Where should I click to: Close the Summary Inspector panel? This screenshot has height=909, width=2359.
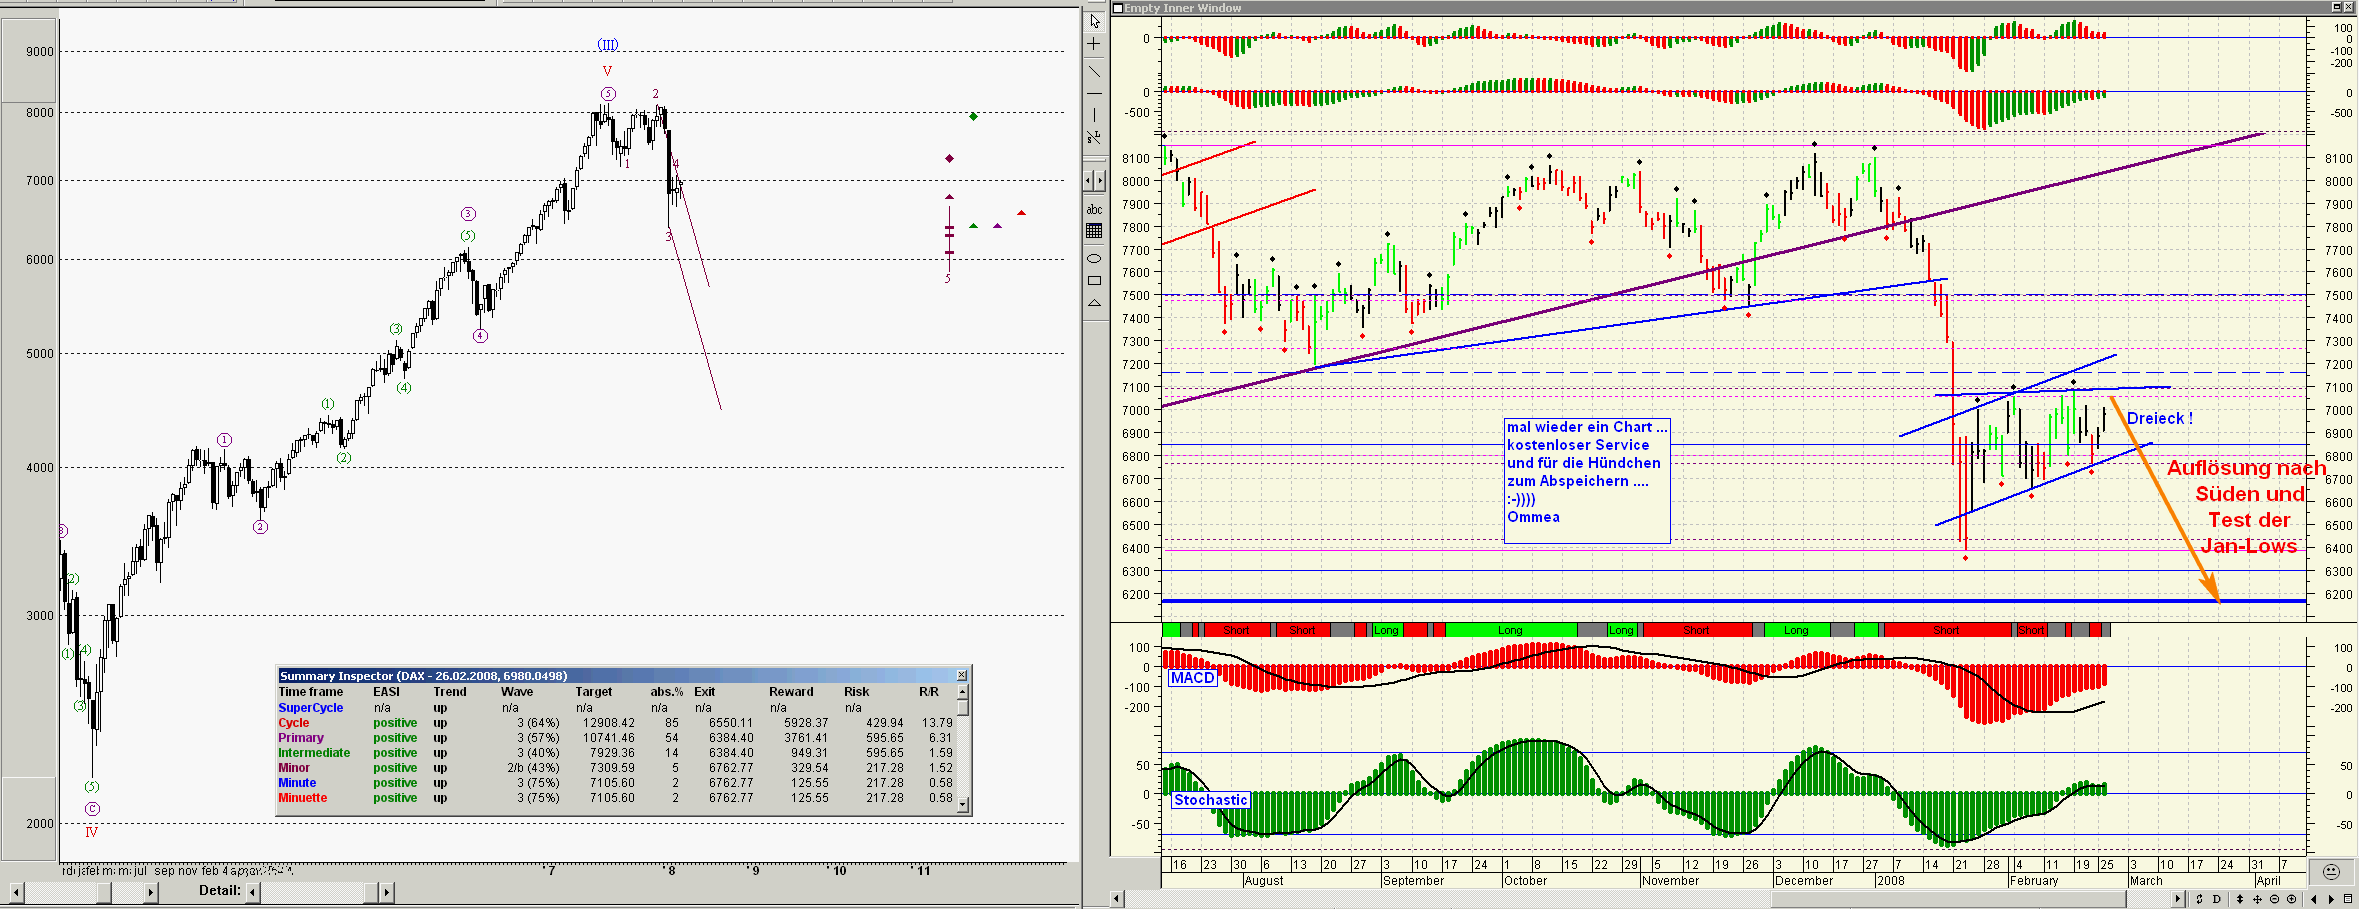pyautogui.click(x=961, y=676)
